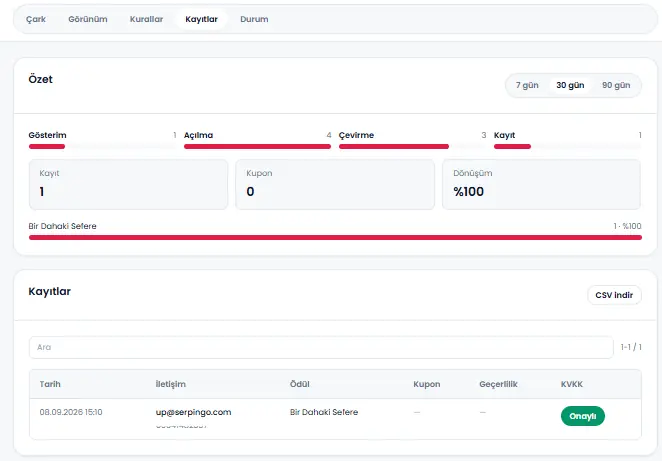Go to the Durum tab
The width and height of the screenshot is (662, 461).
pyautogui.click(x=254, y=19)
